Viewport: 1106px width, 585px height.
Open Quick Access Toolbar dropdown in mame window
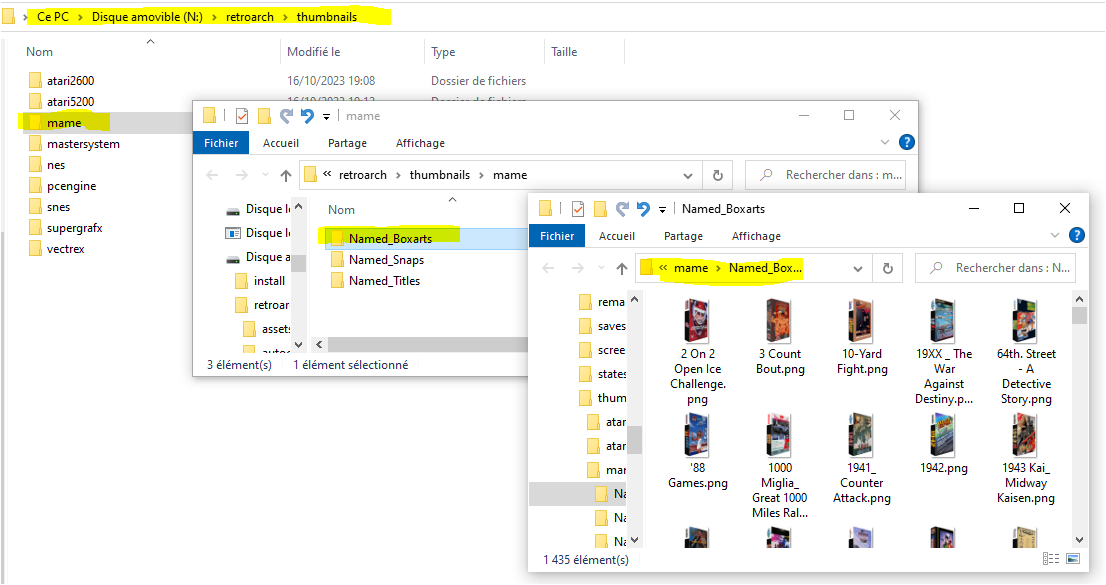pyautogui.click(x=326, y=116)
